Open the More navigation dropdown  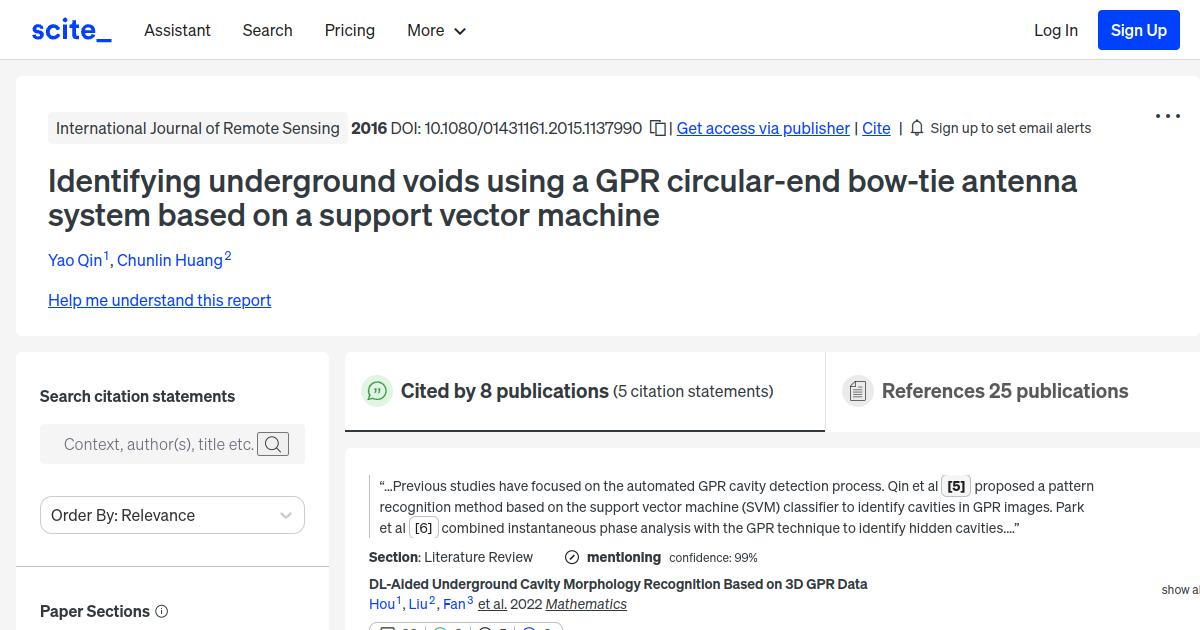(x=436, y=30)
